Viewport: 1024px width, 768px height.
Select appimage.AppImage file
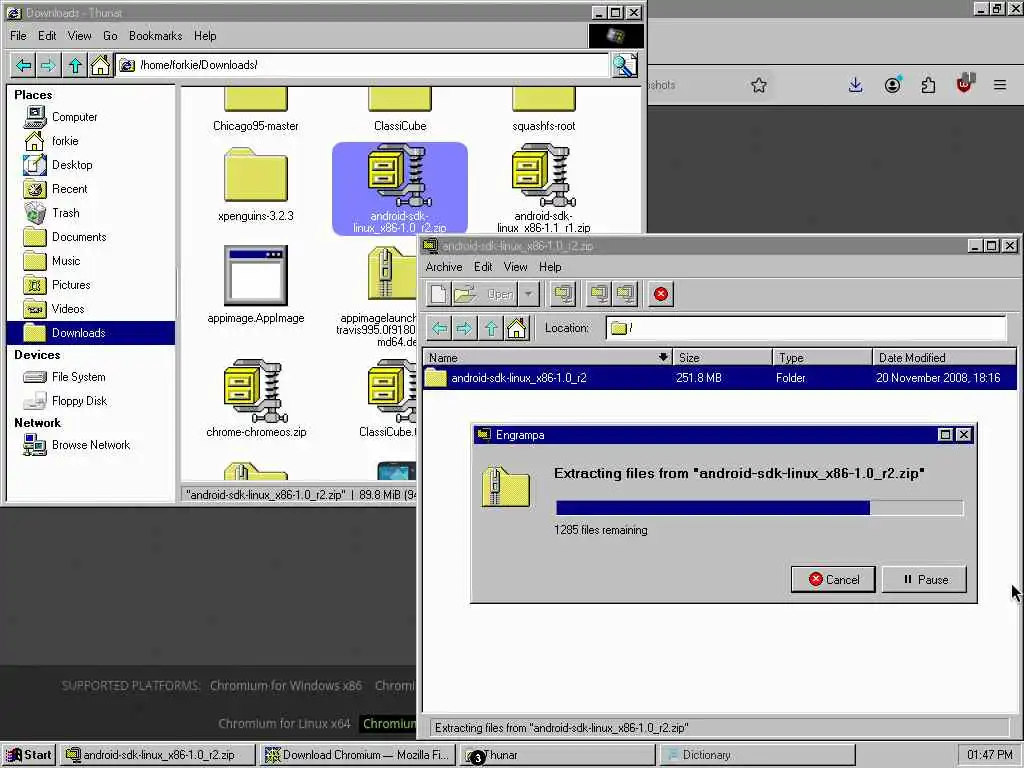tap(255, 285)
